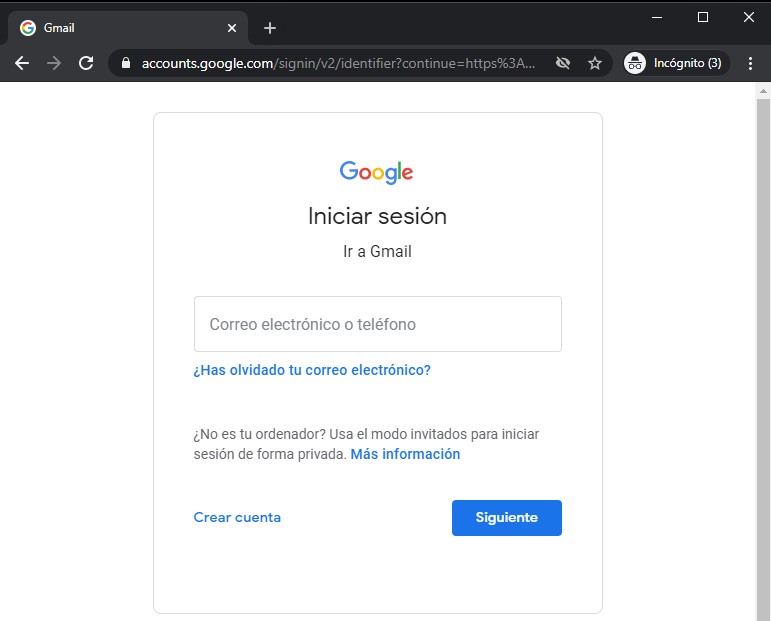Toggle the blocked cookies eye icon

click(x=563, y=63)
